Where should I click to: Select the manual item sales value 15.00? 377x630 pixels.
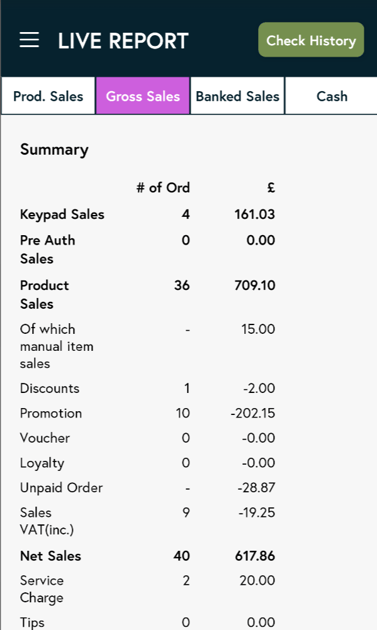pos(258,329)
